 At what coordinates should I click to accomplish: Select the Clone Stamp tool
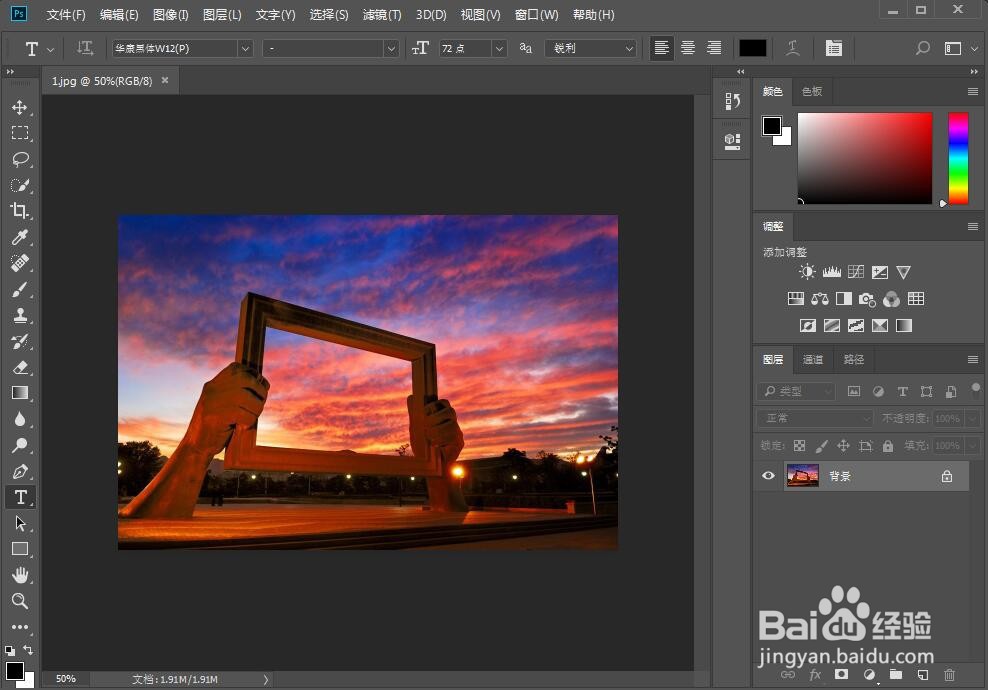20,315
